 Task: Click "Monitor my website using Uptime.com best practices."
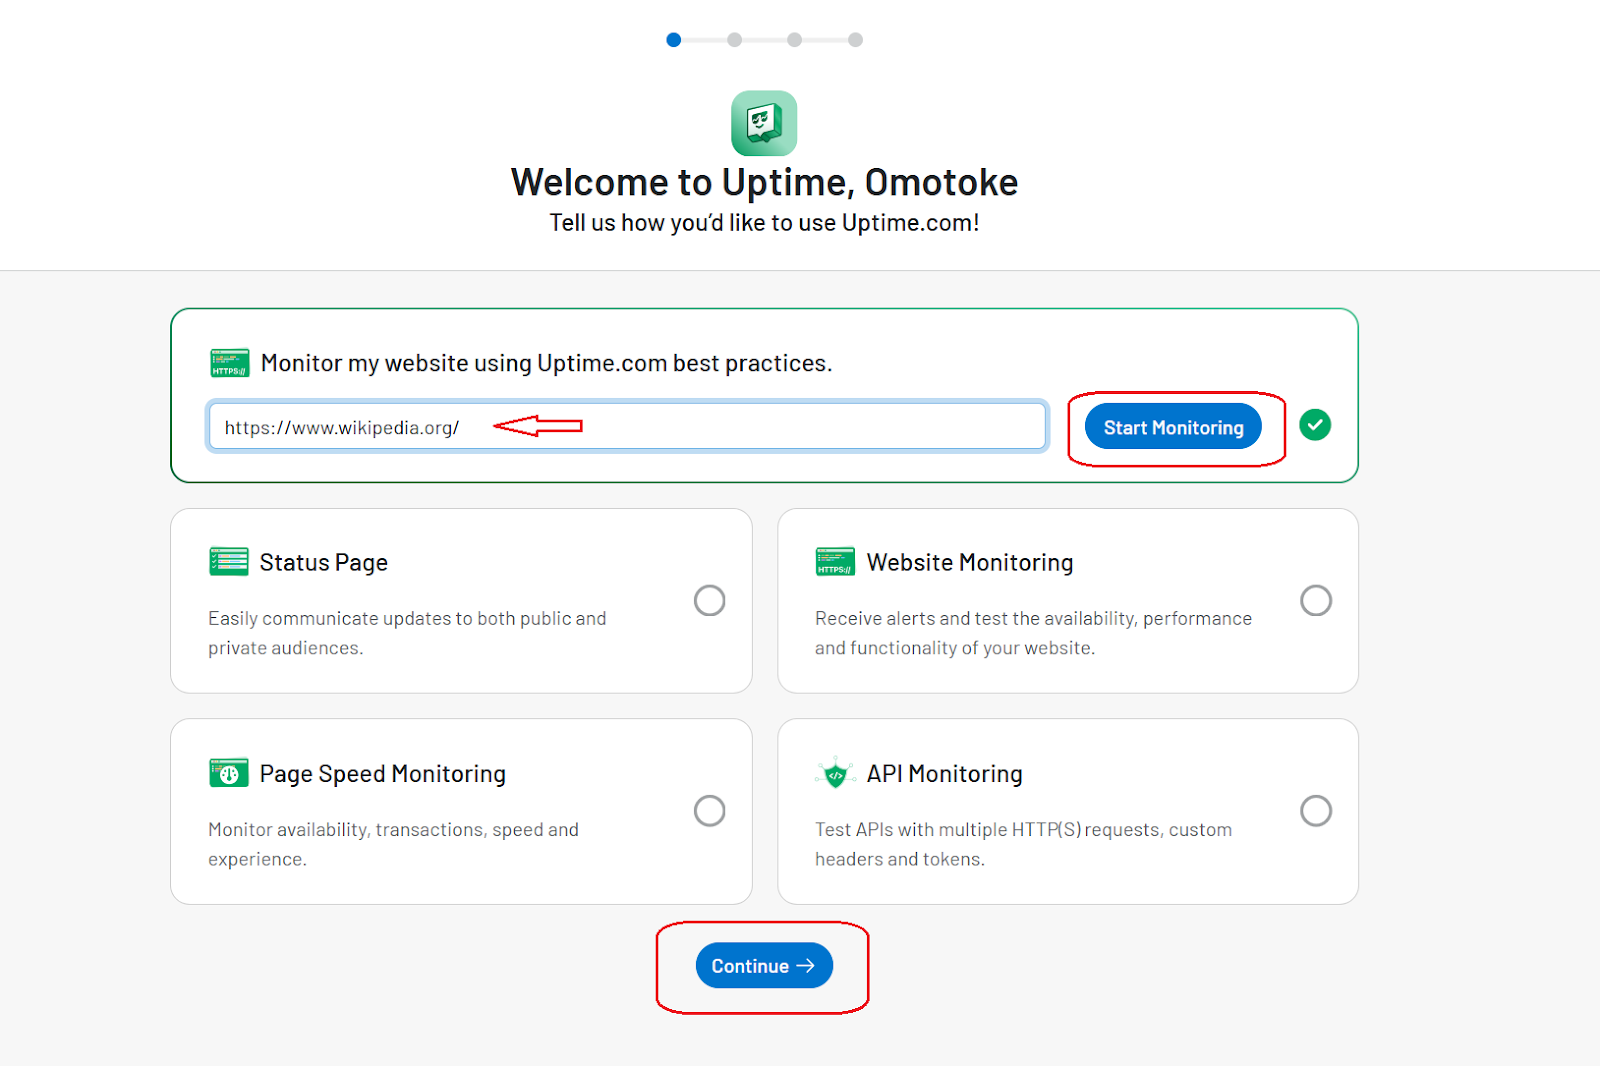pyautogui.click(x=546, y=363)
